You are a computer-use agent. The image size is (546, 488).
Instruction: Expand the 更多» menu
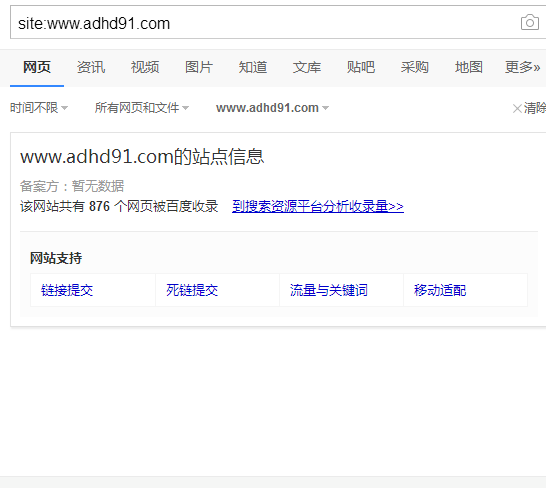point(523,67)
